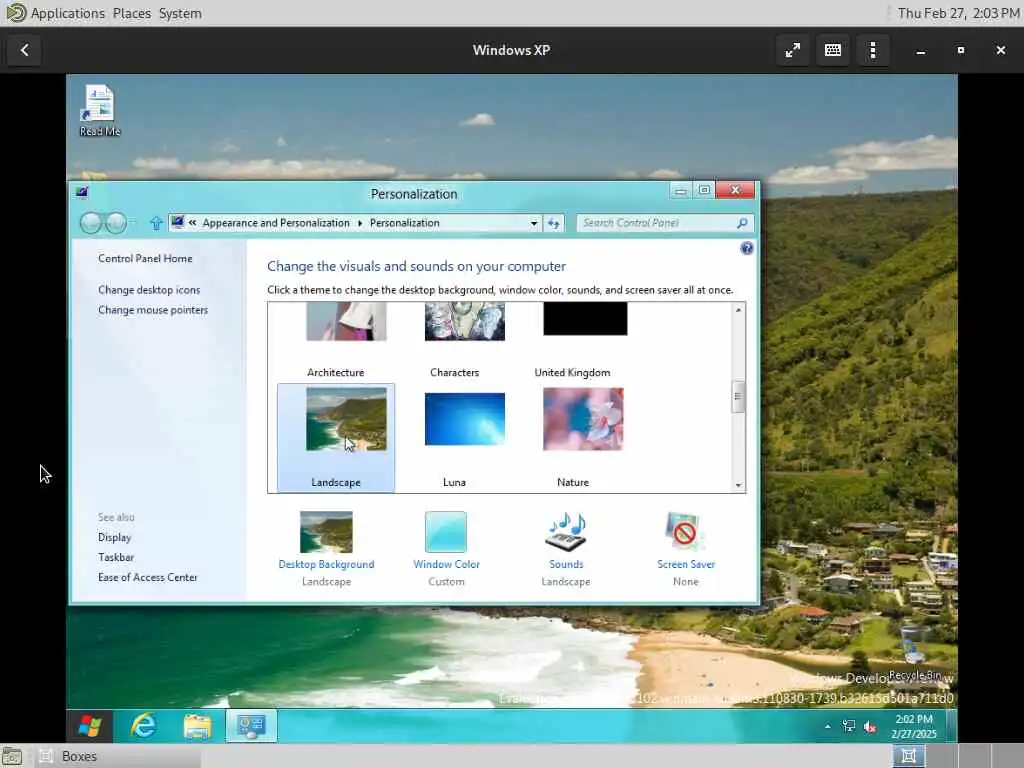Open File Explorer from the taskbar
The width and height of the screenshot is (1024, 768).
197,726
